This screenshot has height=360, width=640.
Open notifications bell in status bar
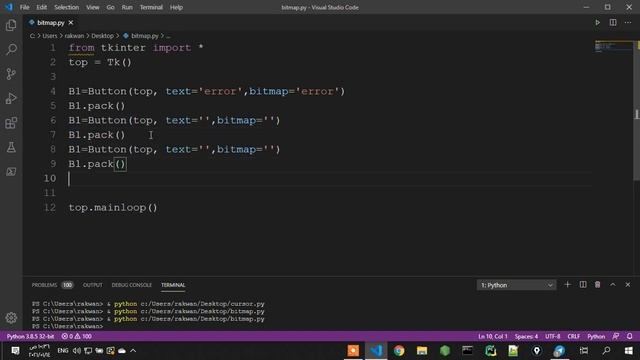pyautogui.click(x=630, y=336)
